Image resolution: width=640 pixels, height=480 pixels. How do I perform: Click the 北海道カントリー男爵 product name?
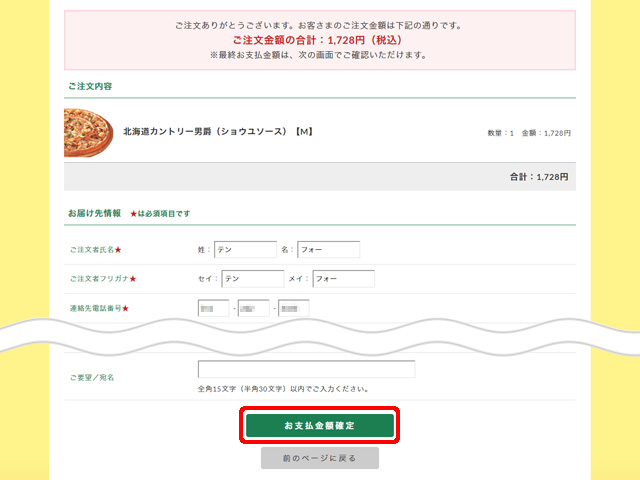click(218, 131)
